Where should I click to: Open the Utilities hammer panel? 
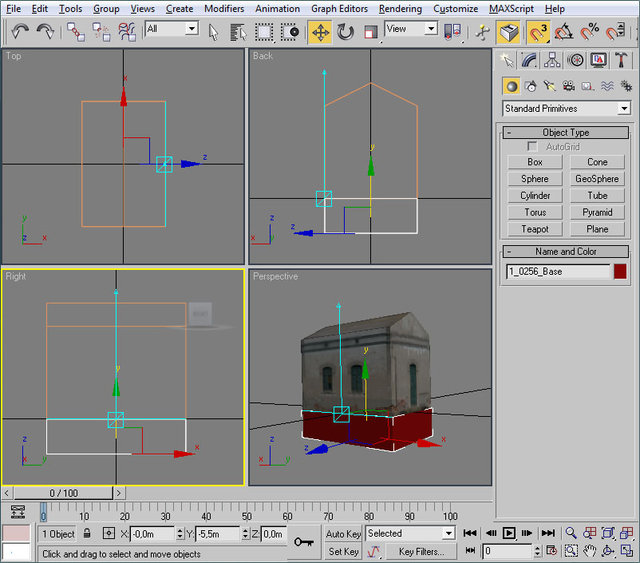coord(622,60)
